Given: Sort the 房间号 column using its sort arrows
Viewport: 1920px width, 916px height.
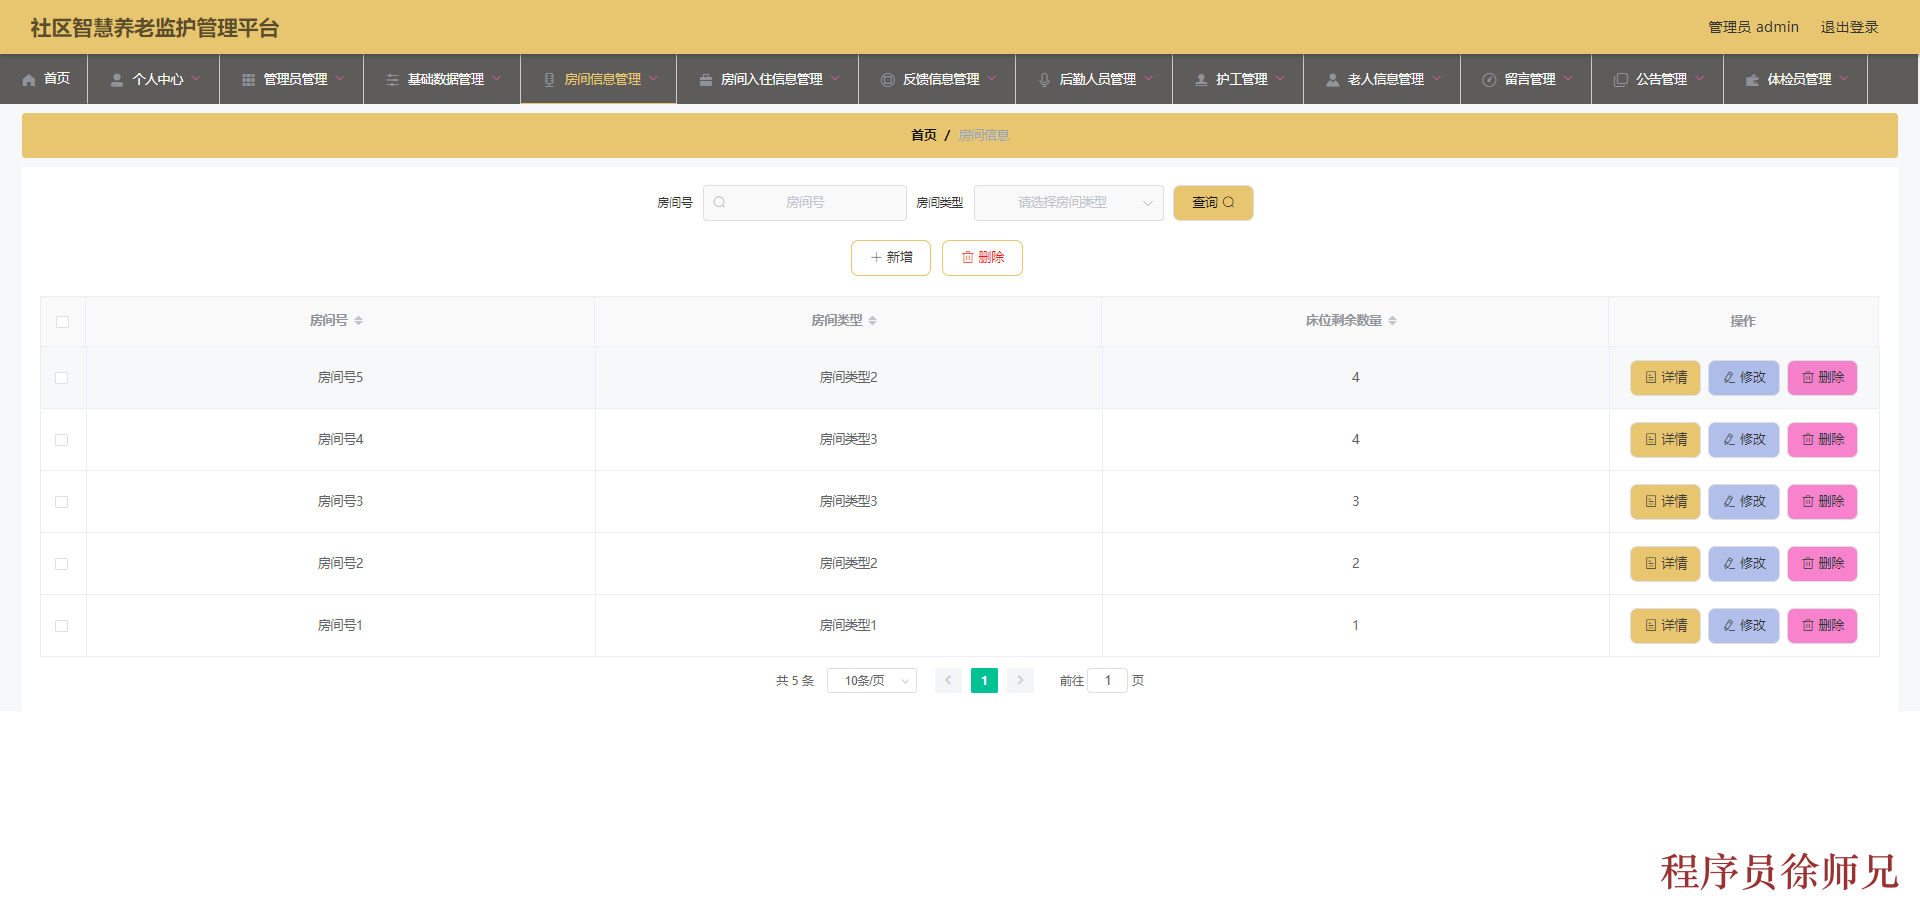Looking at the screenshot, I should point(358,321).
